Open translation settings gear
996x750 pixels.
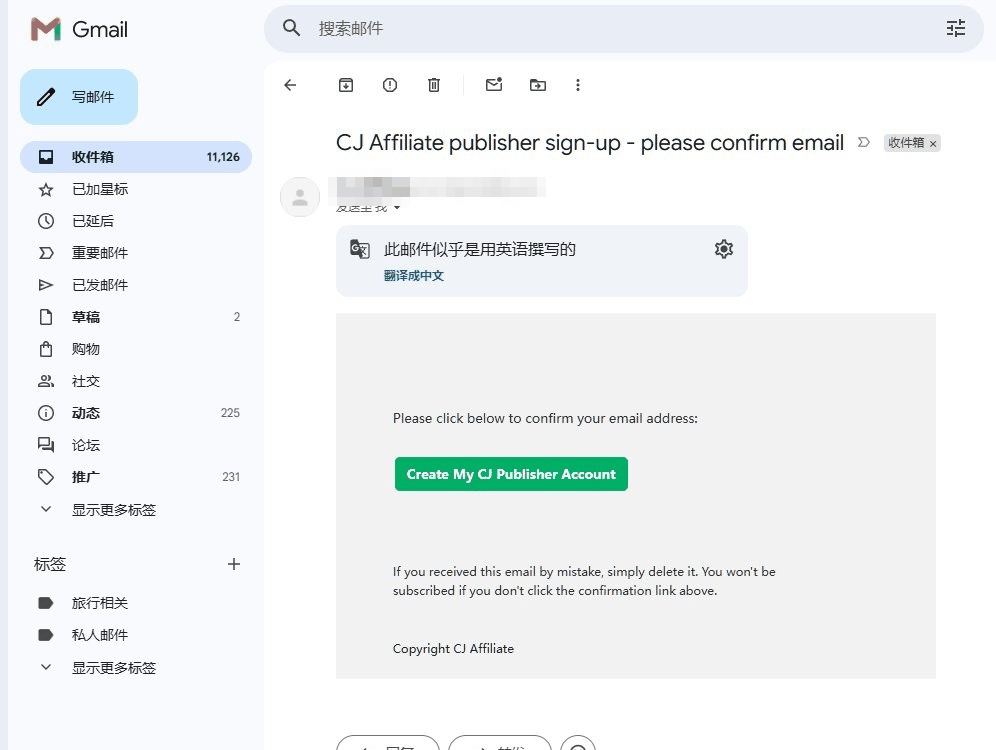pos(723,249)
